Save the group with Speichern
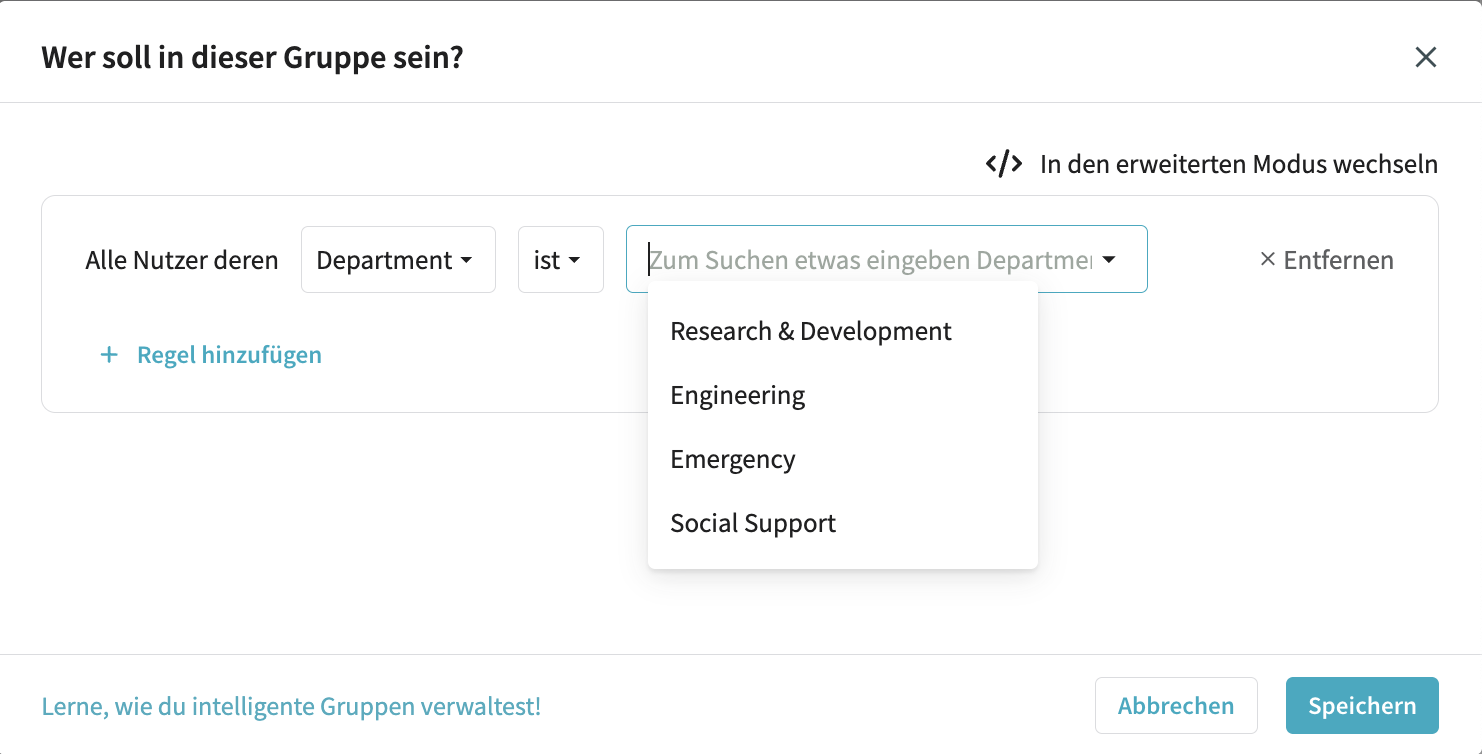The width and height of the screenshot is (1482, 754). tap(1362, 705)
